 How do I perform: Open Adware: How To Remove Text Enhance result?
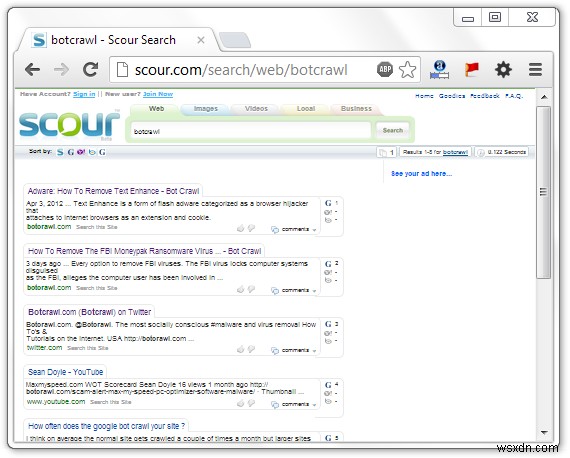coord(113,191)
